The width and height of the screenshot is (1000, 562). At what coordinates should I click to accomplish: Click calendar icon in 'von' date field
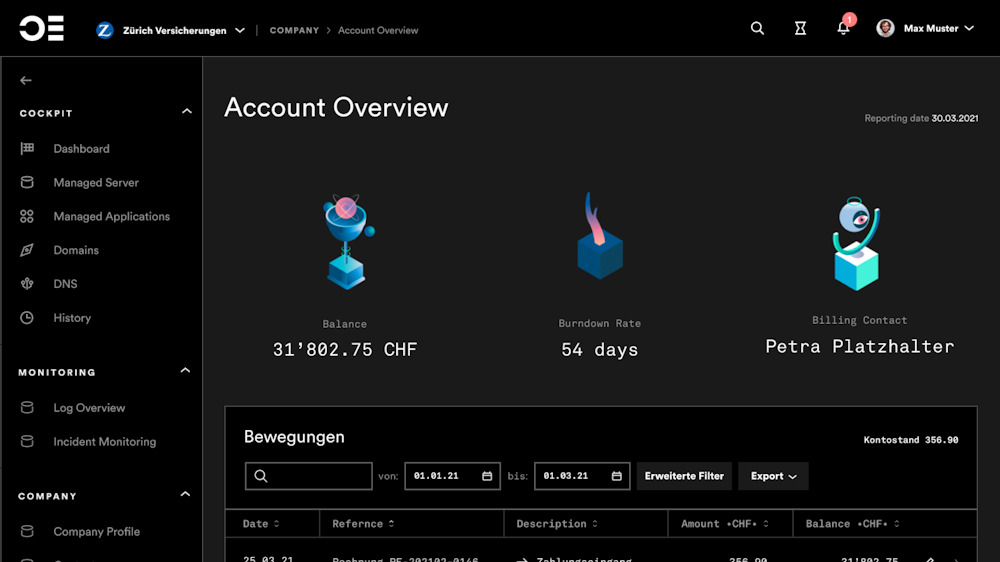(487, 476)
